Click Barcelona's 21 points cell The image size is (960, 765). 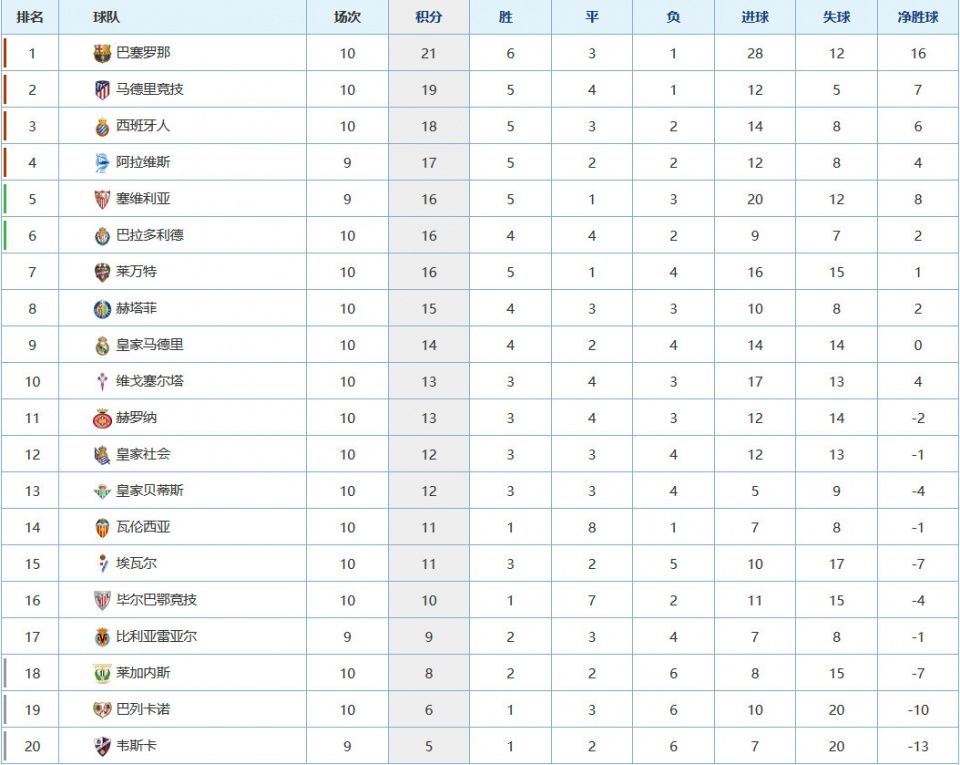[x=428, y=54]
